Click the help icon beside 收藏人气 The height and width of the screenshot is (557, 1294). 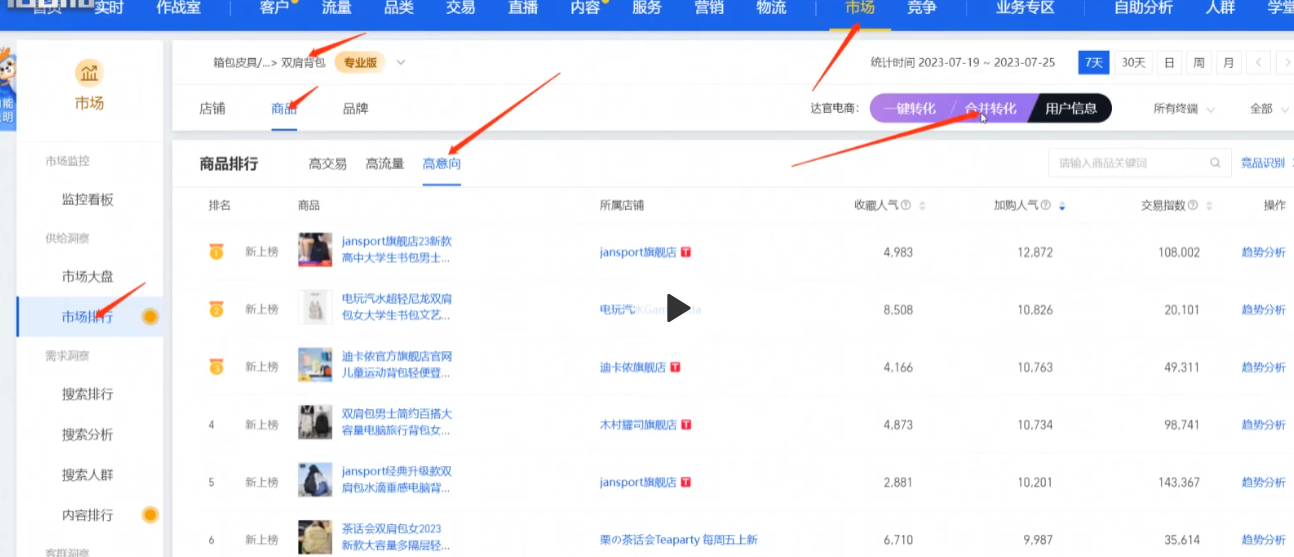[905, 205]
